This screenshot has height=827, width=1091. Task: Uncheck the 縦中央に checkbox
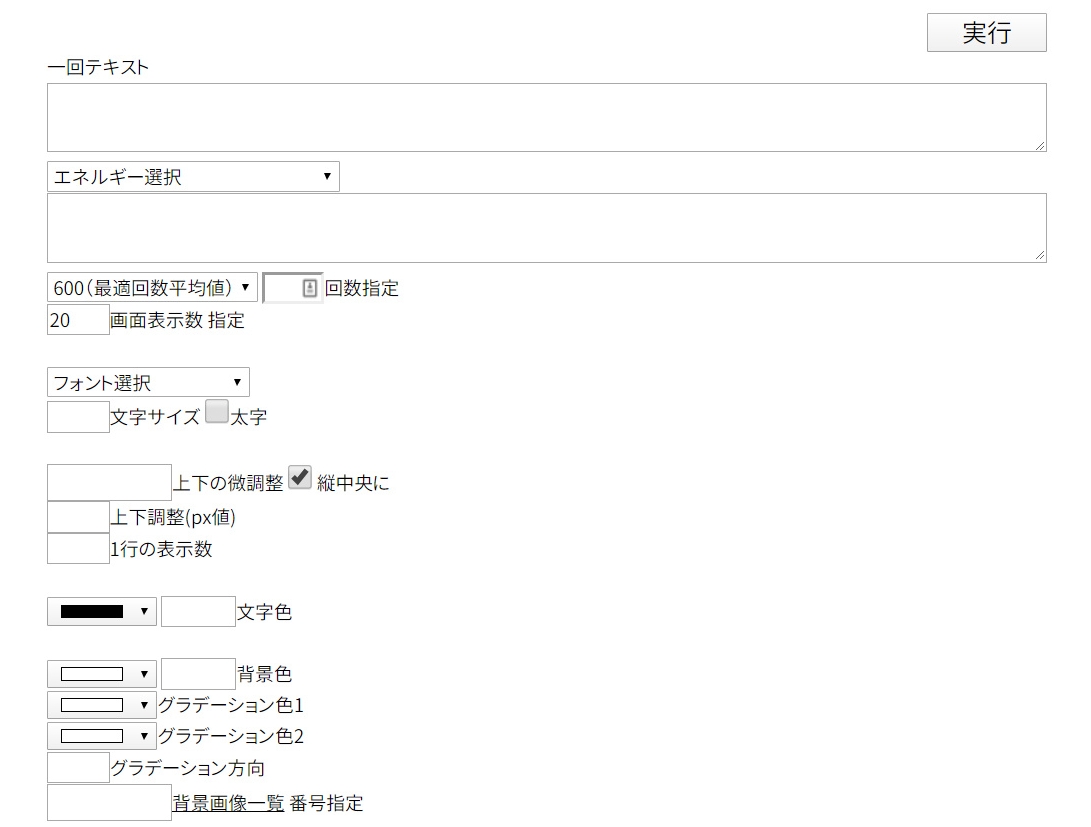click(x=300, y=479)
